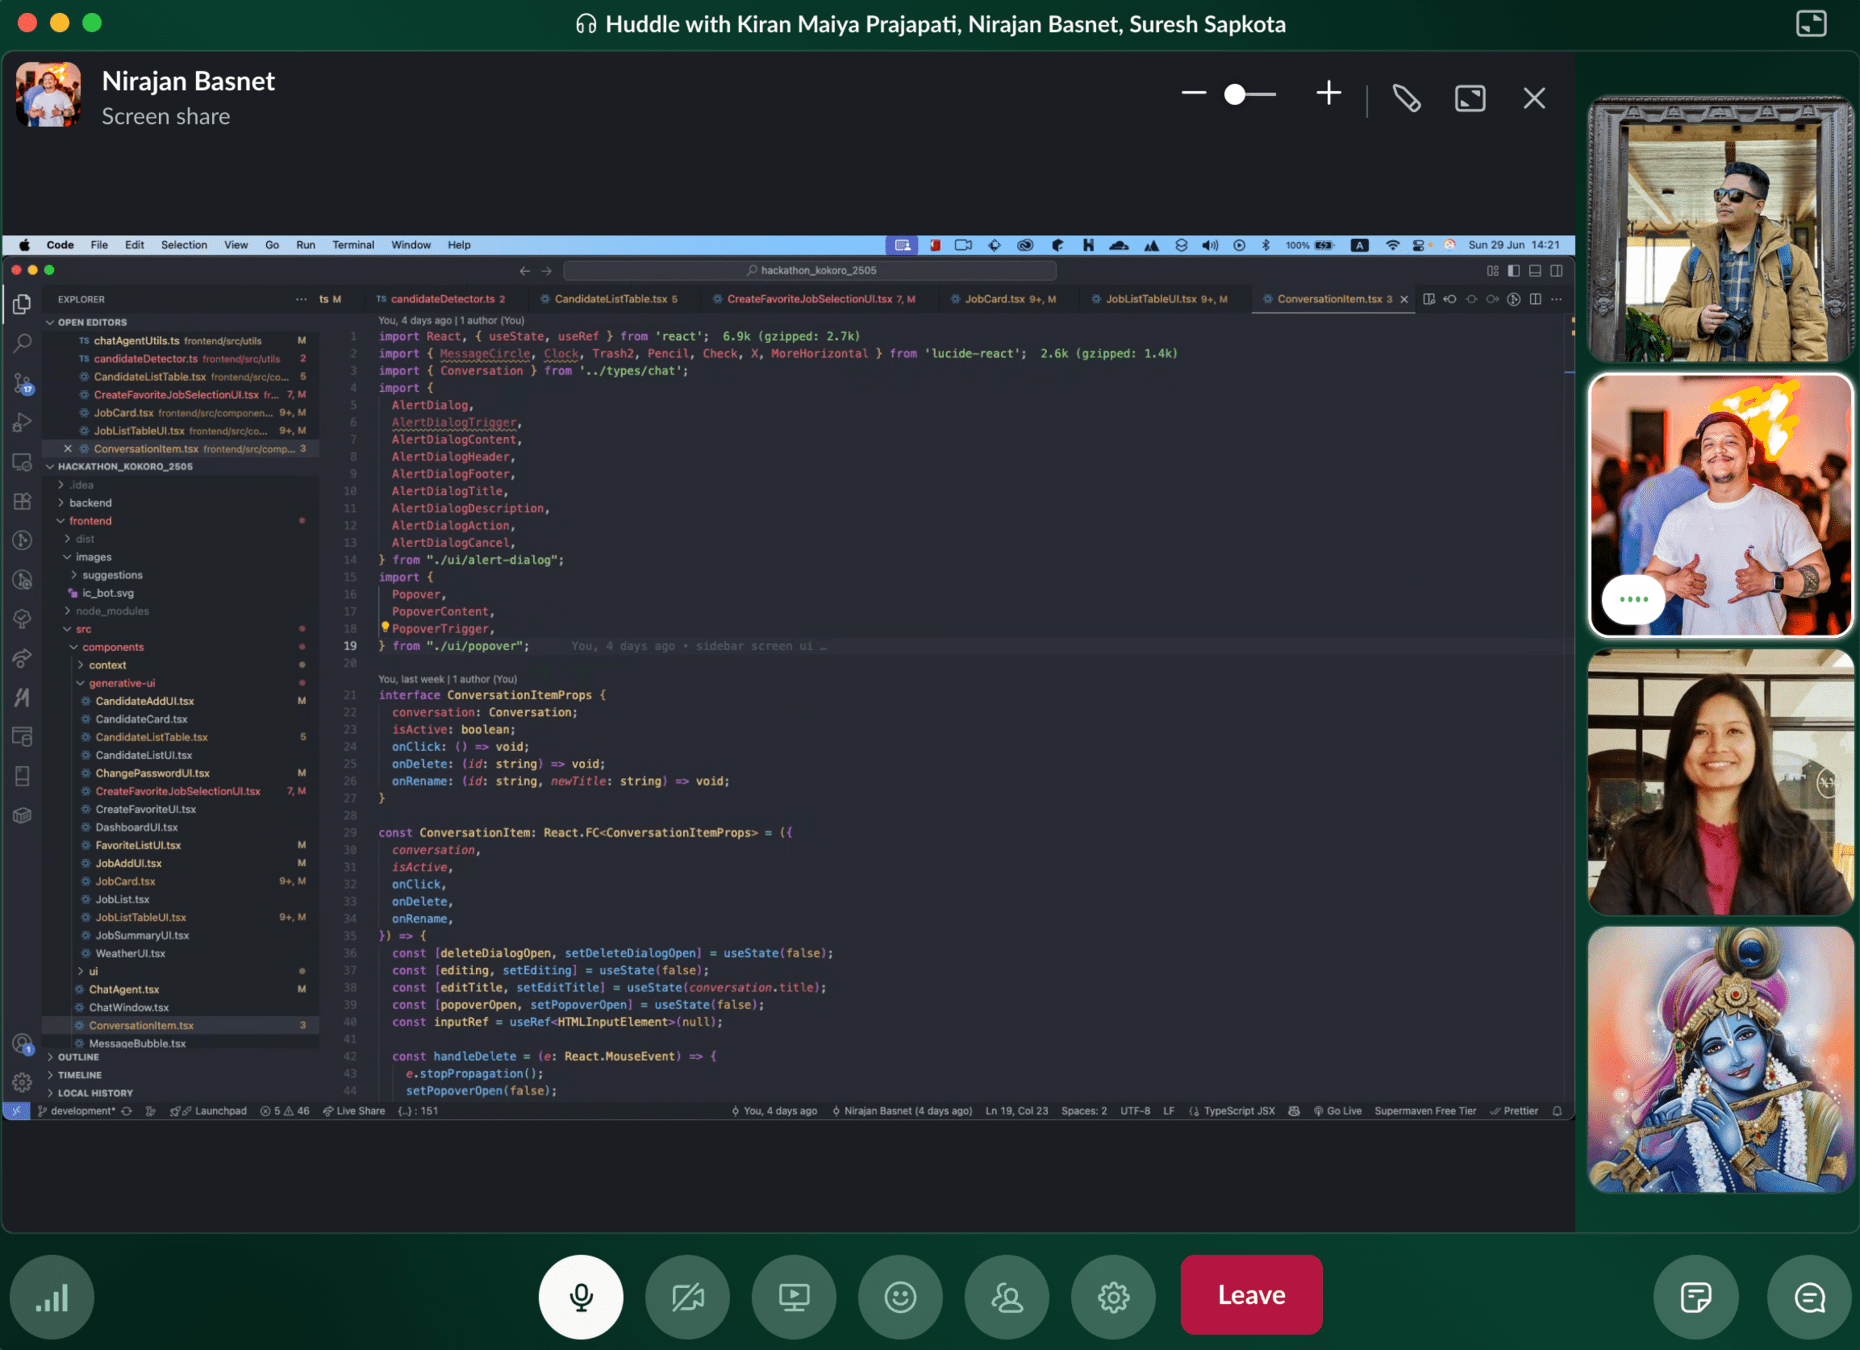Turn on the huddle camera

coord(687,1296)
